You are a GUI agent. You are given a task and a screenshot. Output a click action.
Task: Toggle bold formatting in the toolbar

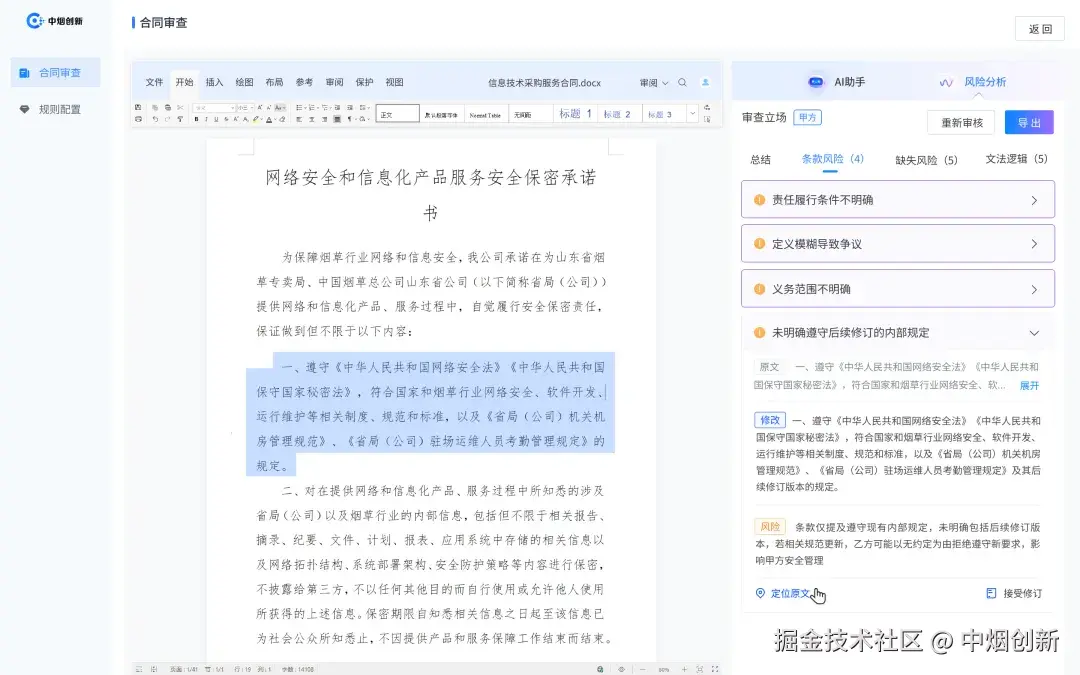point(196,118)
